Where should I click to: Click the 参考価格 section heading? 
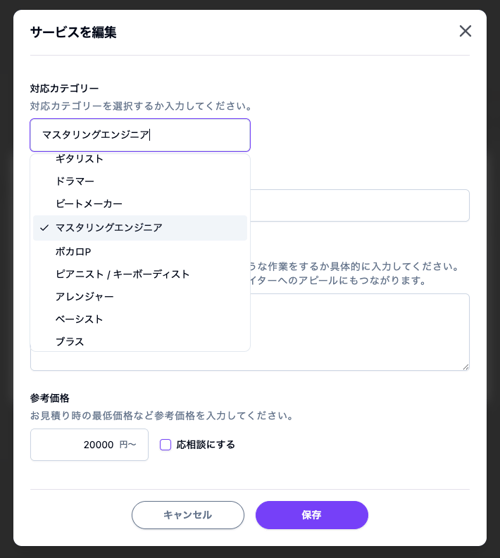(x=50, y=398)
